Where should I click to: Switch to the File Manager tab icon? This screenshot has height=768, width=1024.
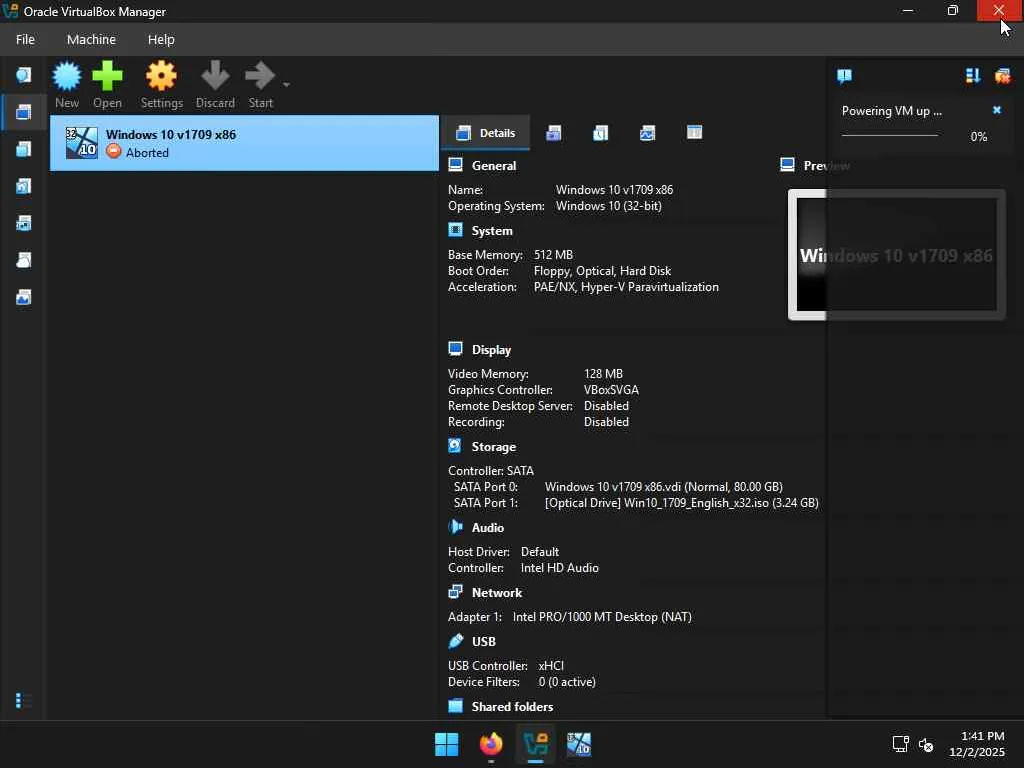point(694,133)
